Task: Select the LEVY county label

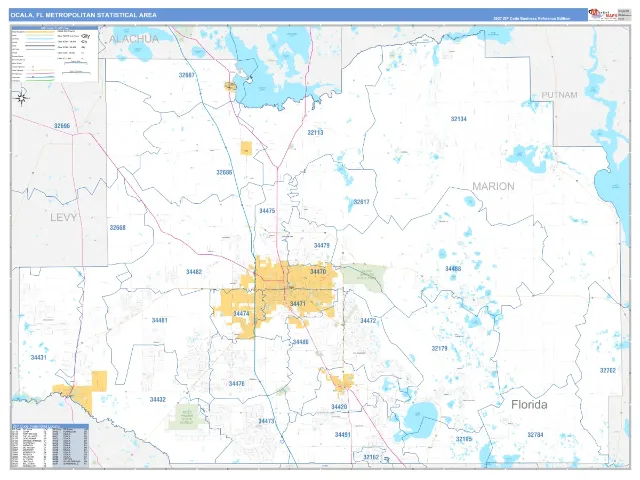Action: pyautogui.click(x=64, y=217)
